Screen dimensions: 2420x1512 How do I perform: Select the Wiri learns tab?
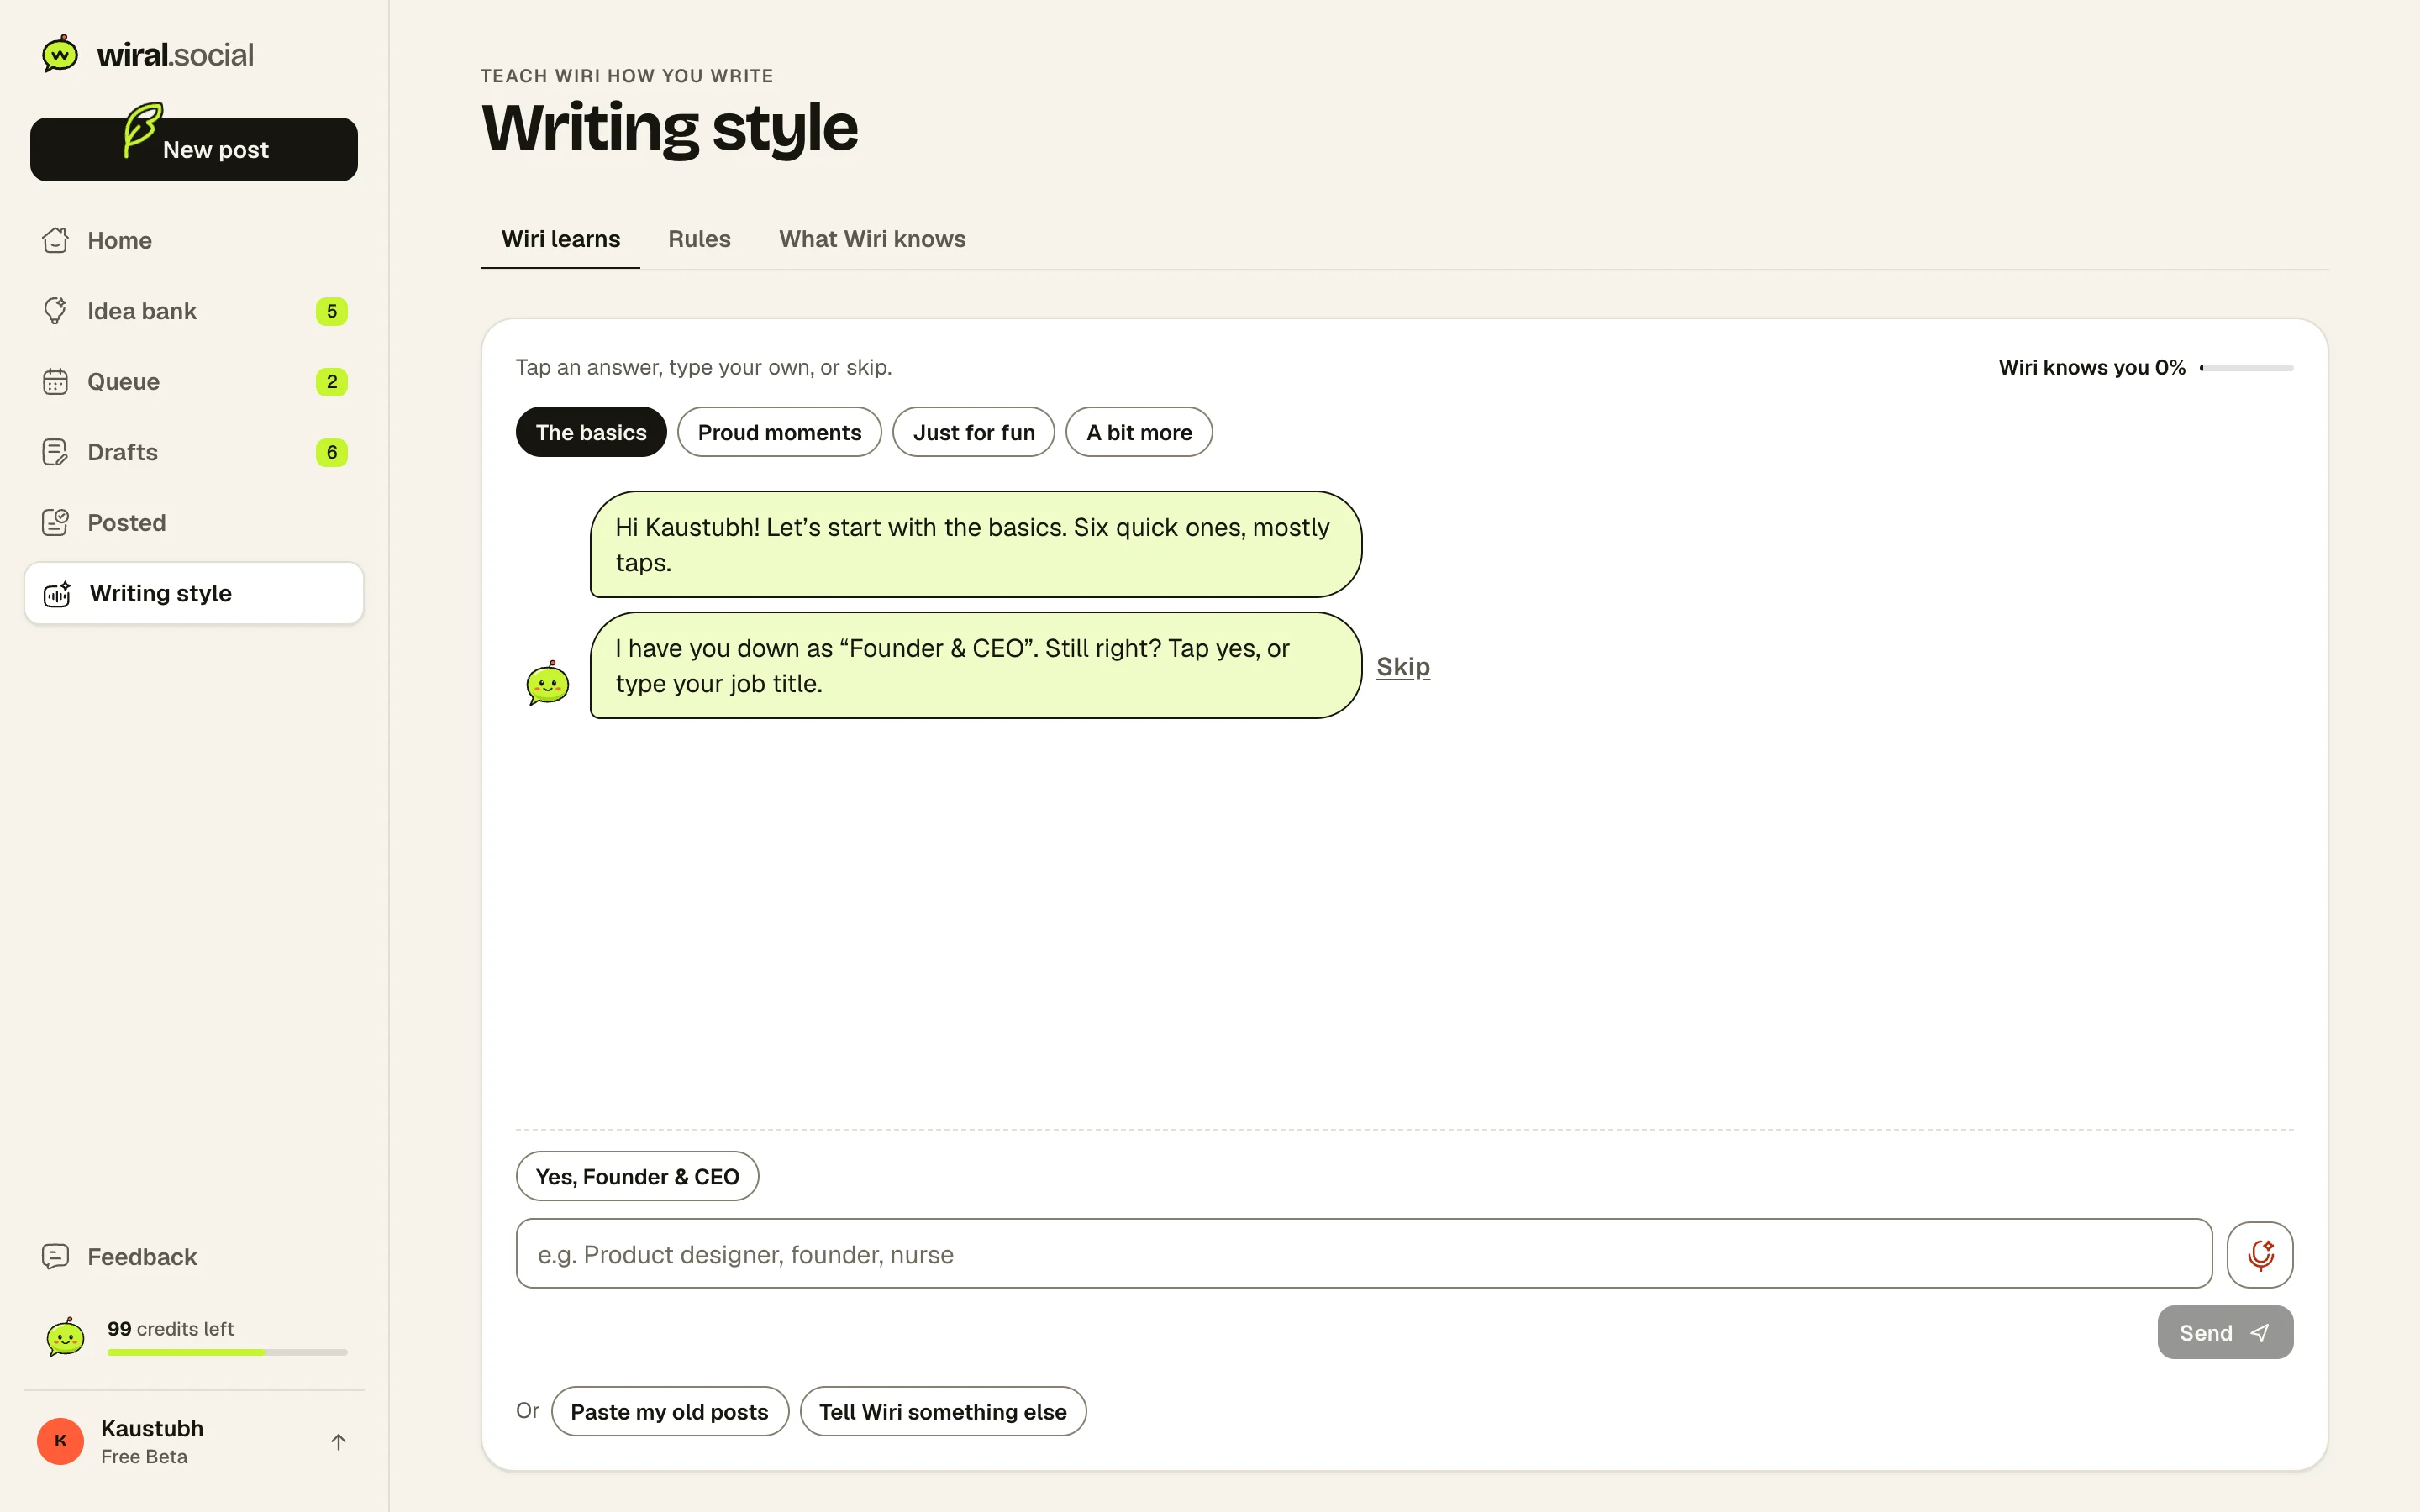tap(560, 239)
